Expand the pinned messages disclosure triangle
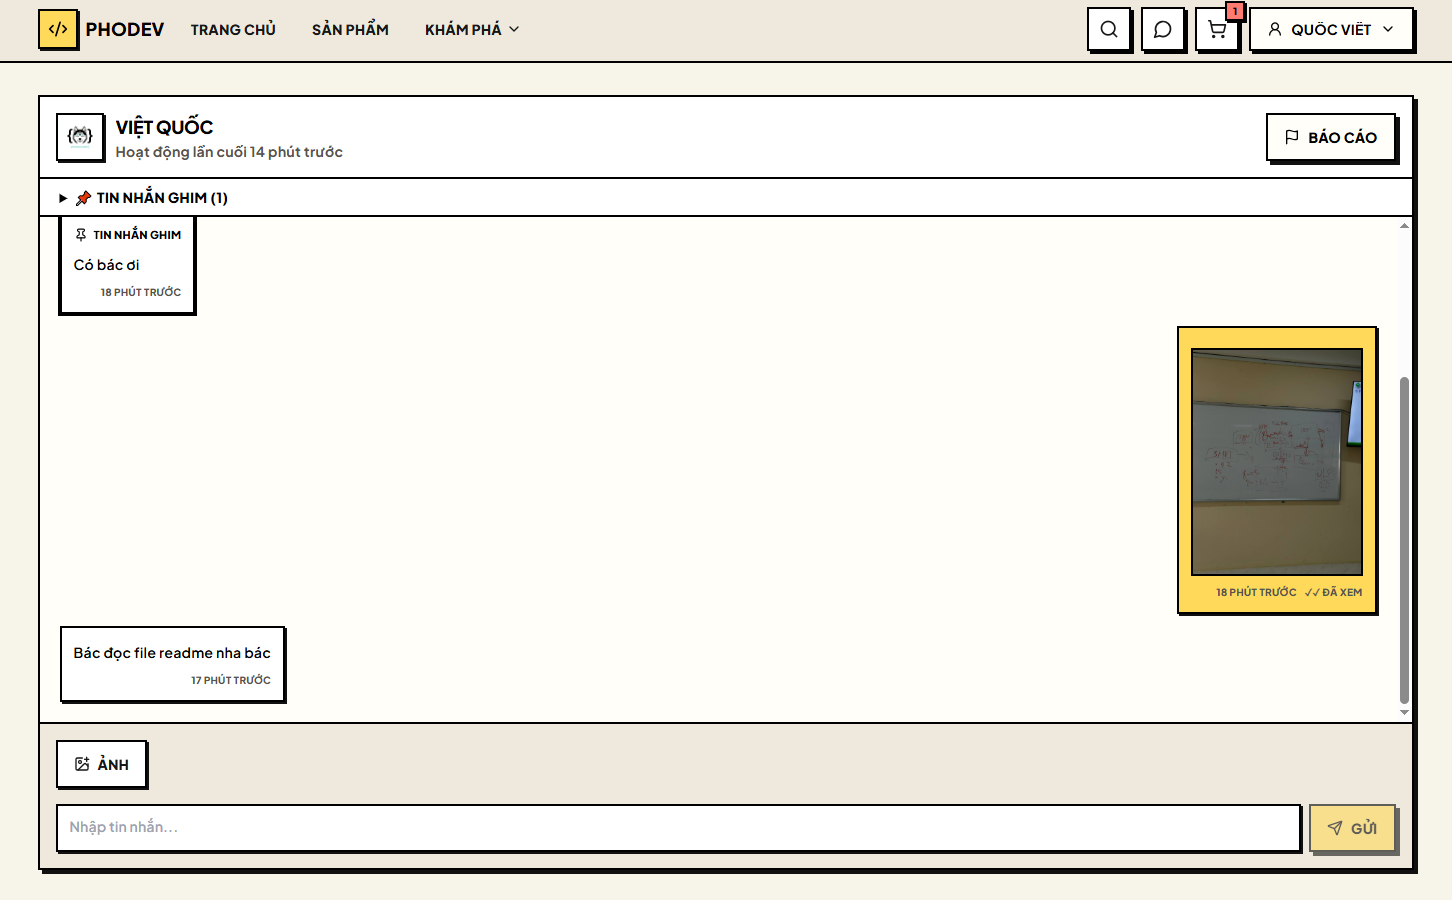The height and width of the screenshot is (900, 1452). [x=63, y=198]
